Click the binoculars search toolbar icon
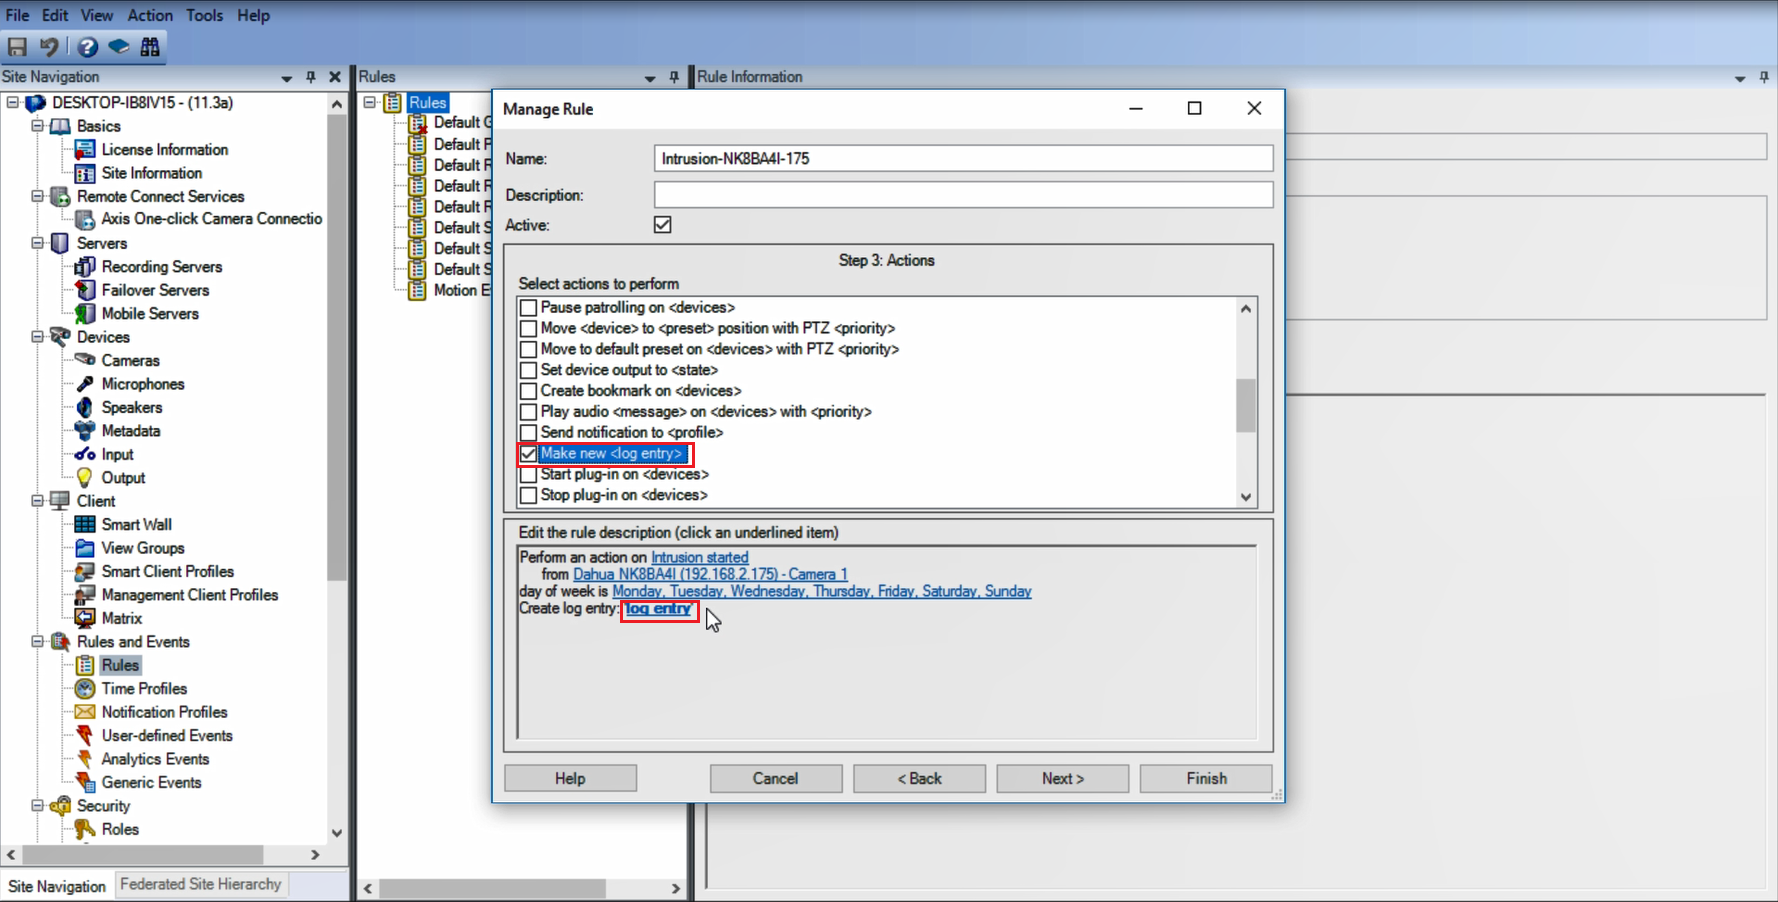 [x=150, y=46]
